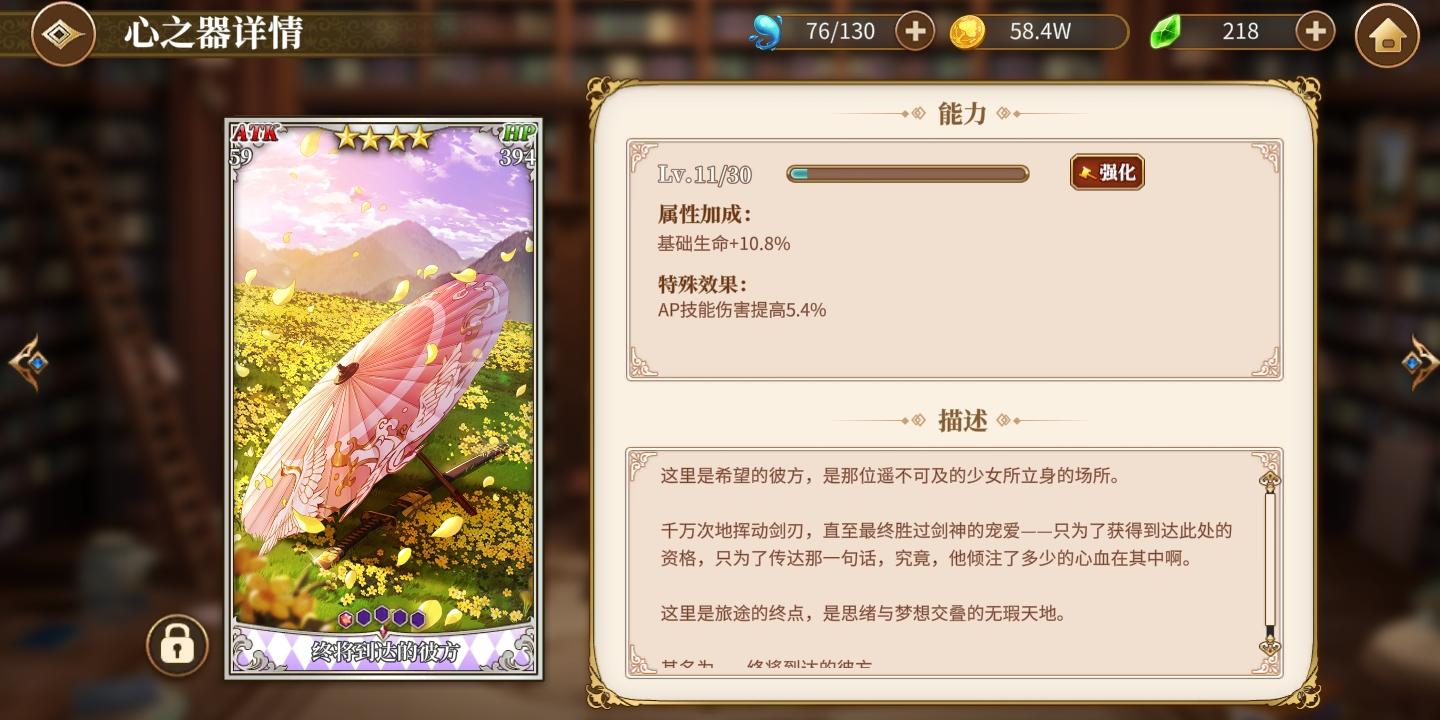Viewport: 1440px width, 720px height.
Task: Tap the green gem icon
Action: [x=1165, y=32]
